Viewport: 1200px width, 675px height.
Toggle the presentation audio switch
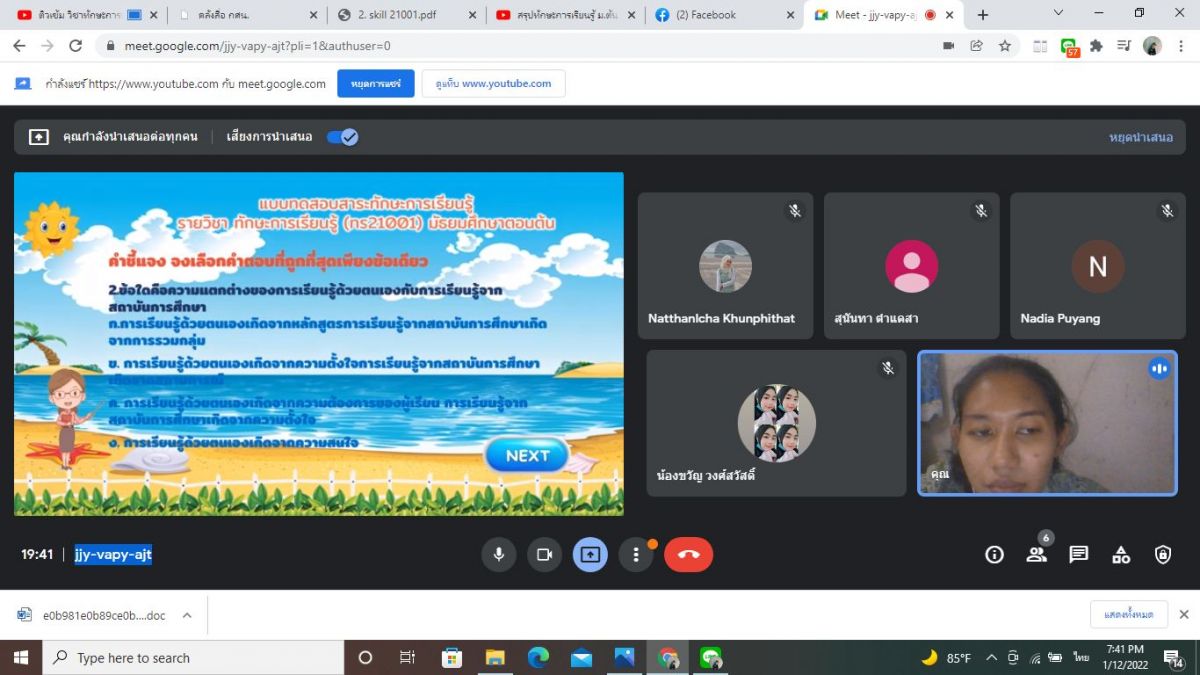click(x=343, y=137)
